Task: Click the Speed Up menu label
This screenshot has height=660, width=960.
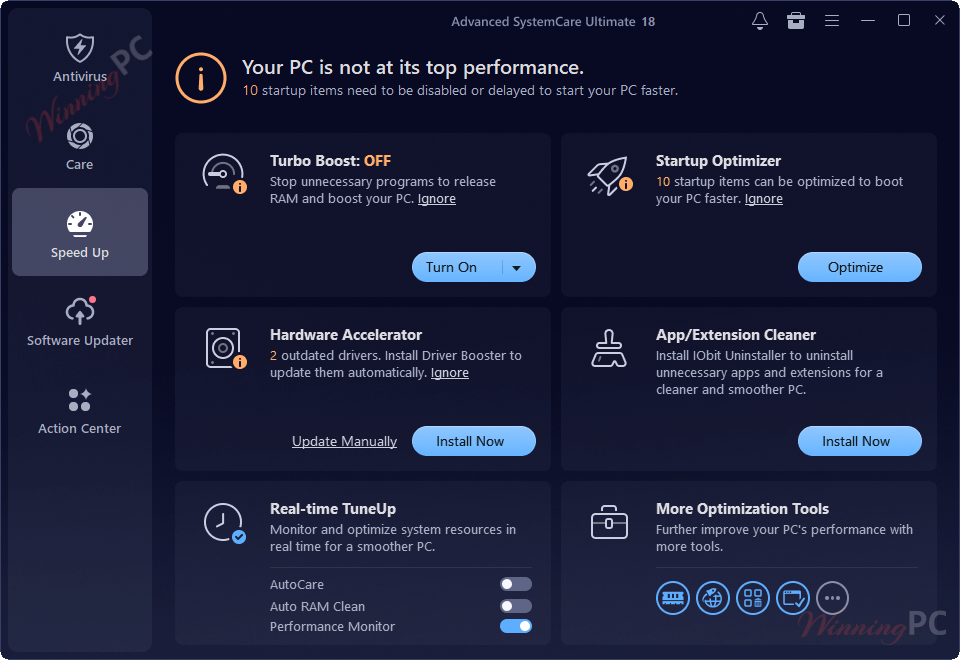Action: 80,252
